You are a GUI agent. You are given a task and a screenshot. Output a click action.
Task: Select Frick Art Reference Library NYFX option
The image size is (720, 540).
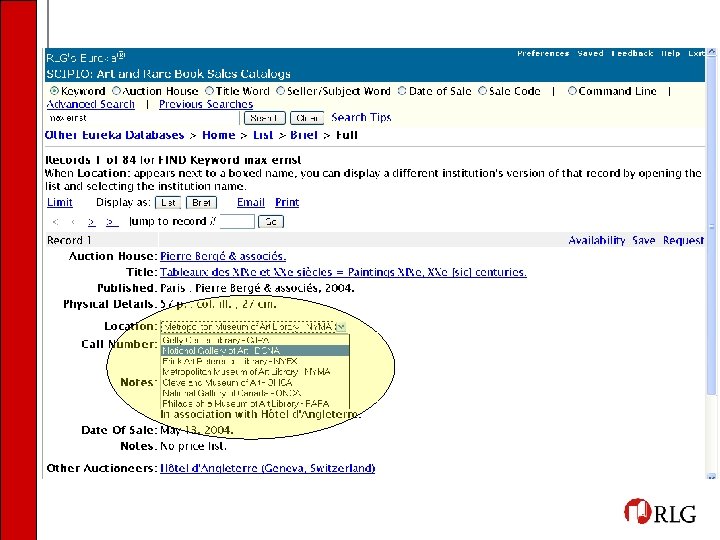pyautogui.click(x=255, y=361)
